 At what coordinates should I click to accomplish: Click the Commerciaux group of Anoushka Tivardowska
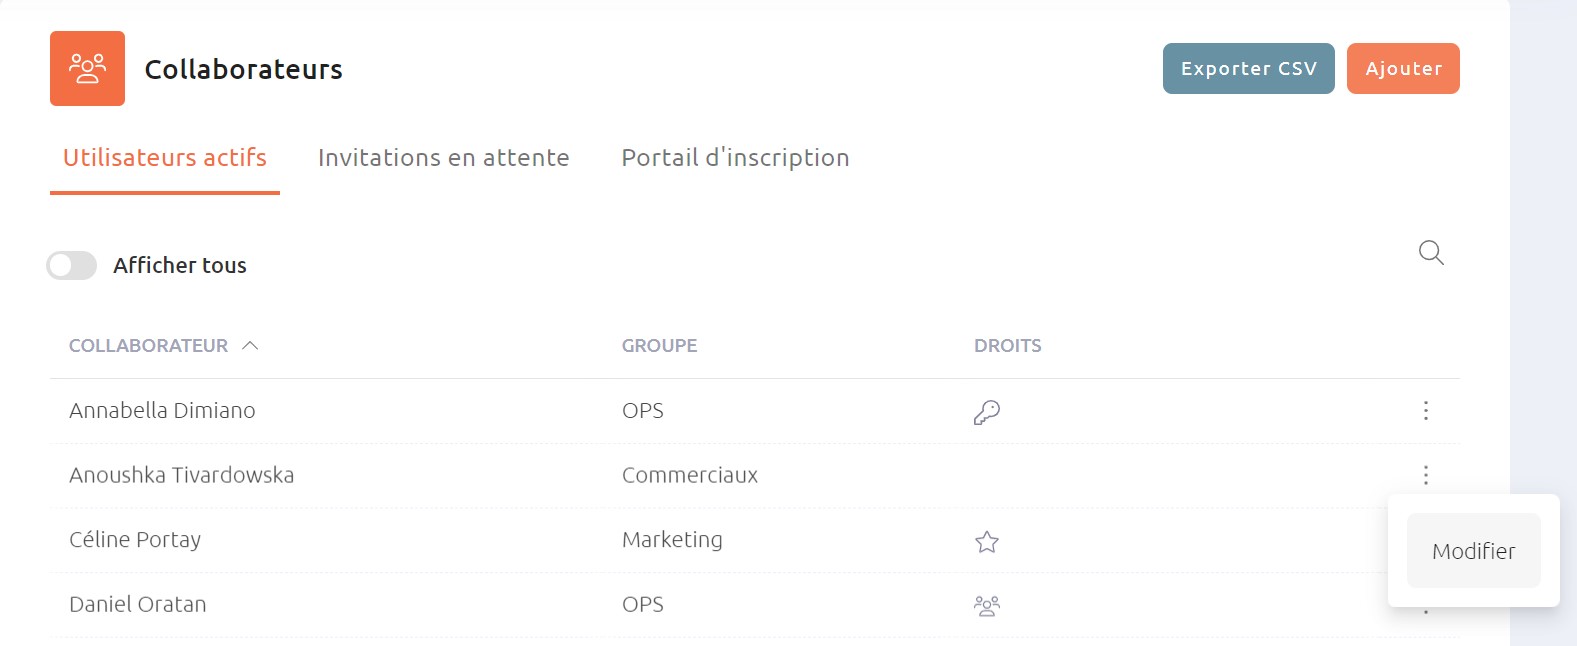click(690, 475)
